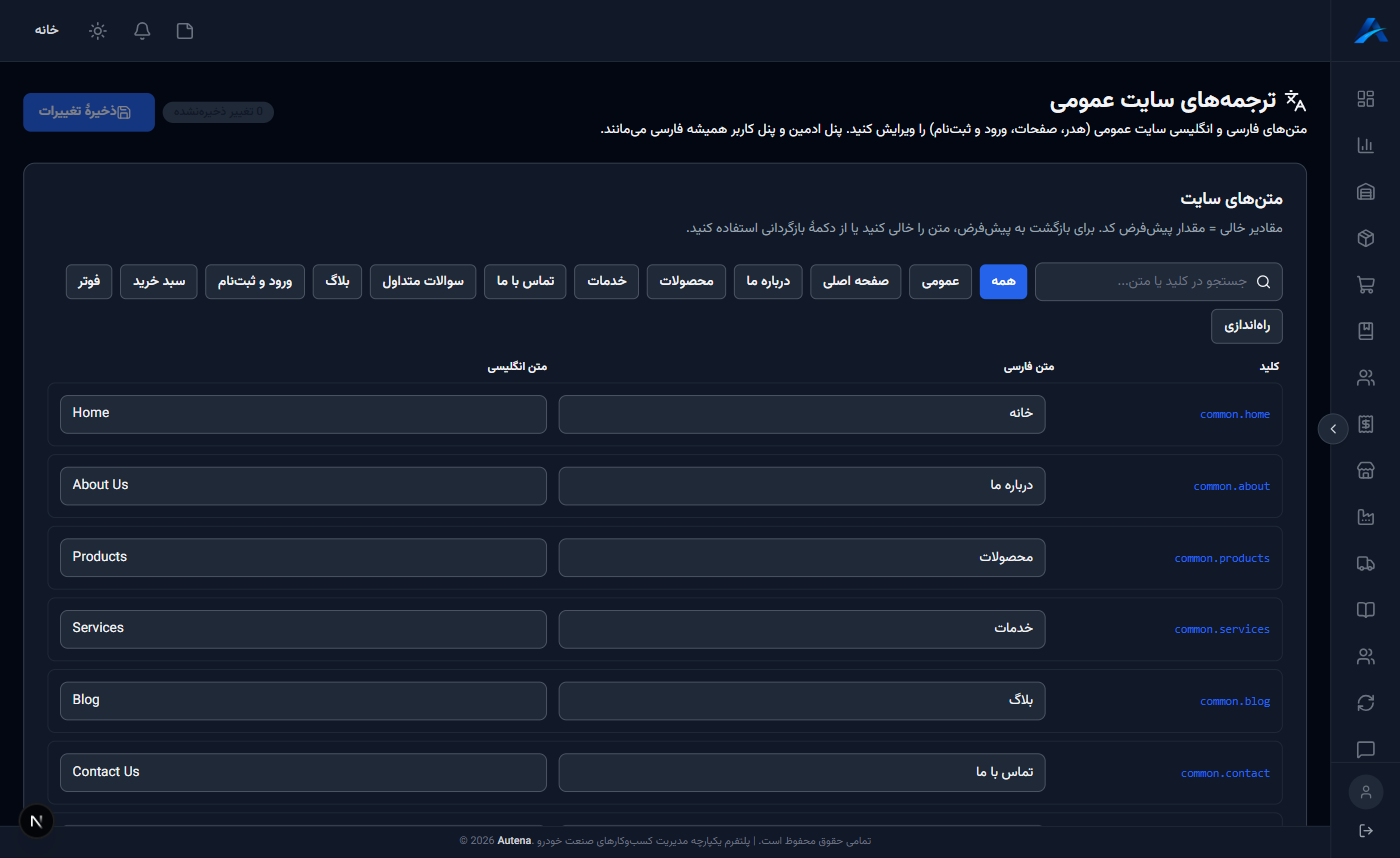
Task: Open the user profile avatar icon
Action: pos(1365,792)
